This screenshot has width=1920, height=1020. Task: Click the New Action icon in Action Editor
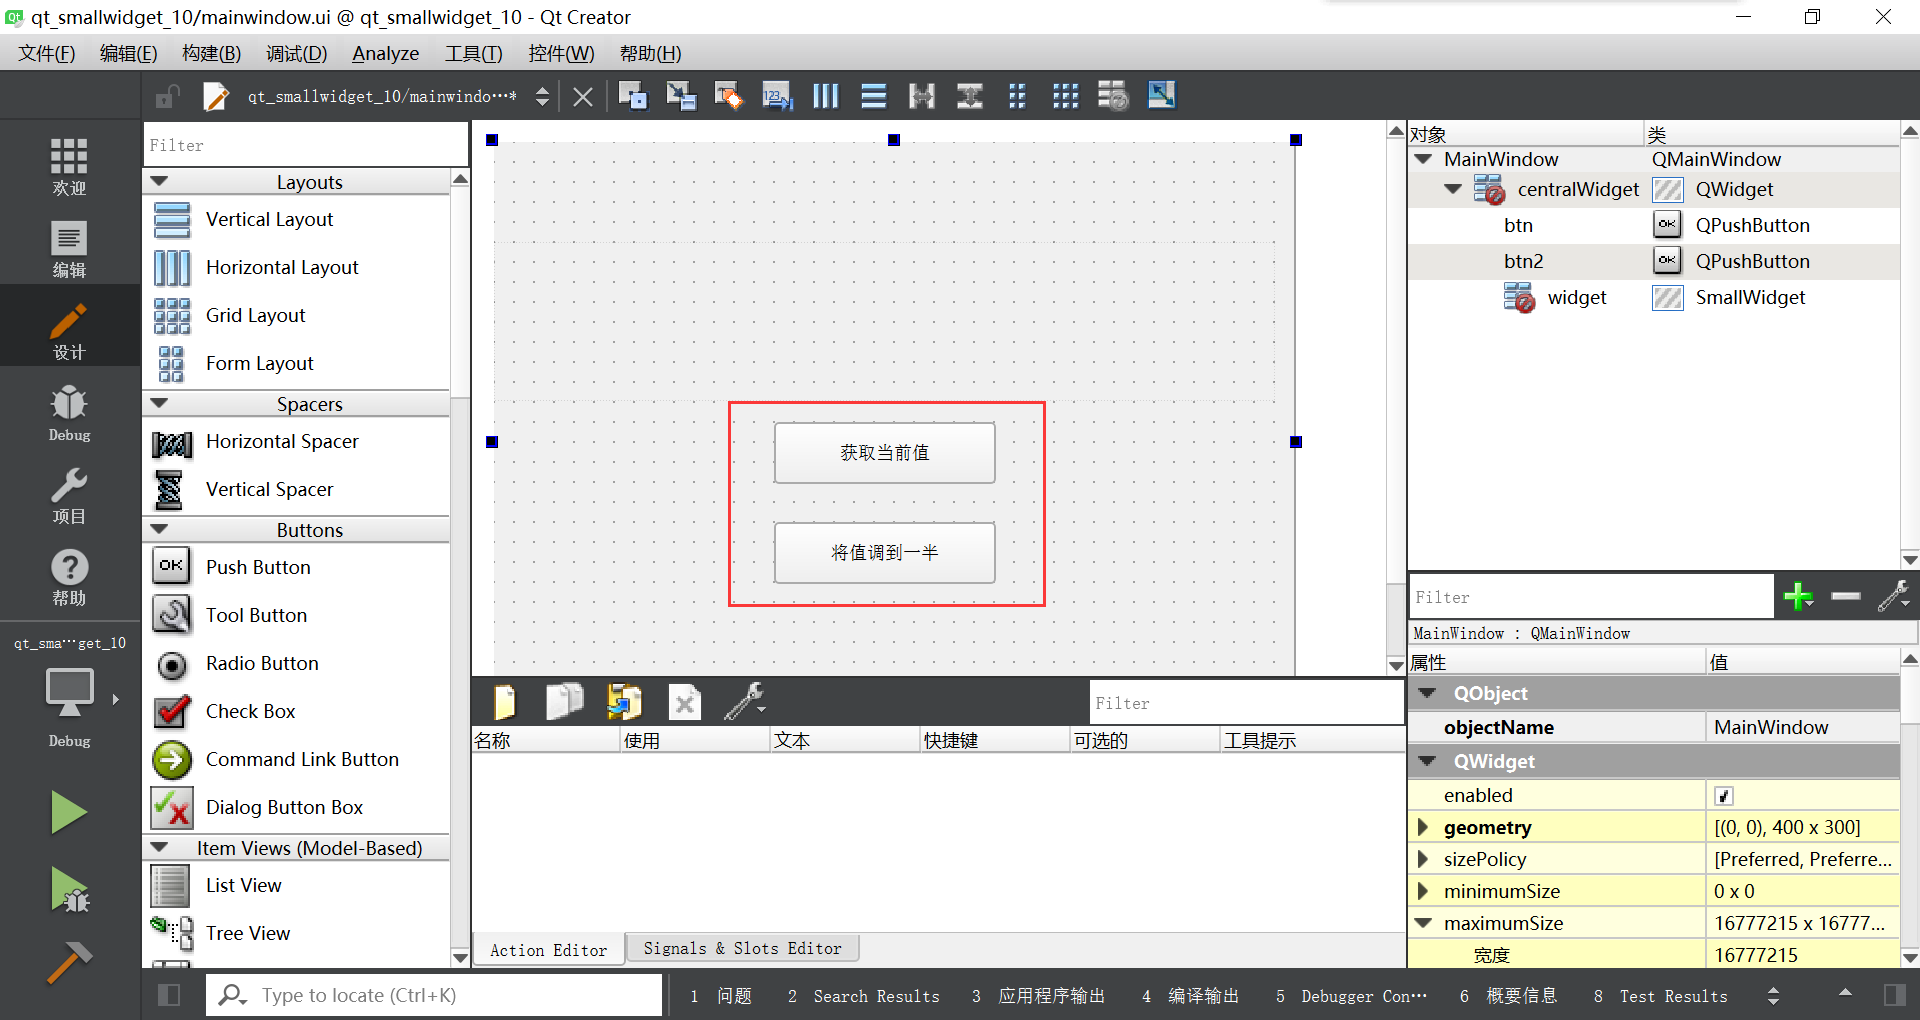click(504, 701)
